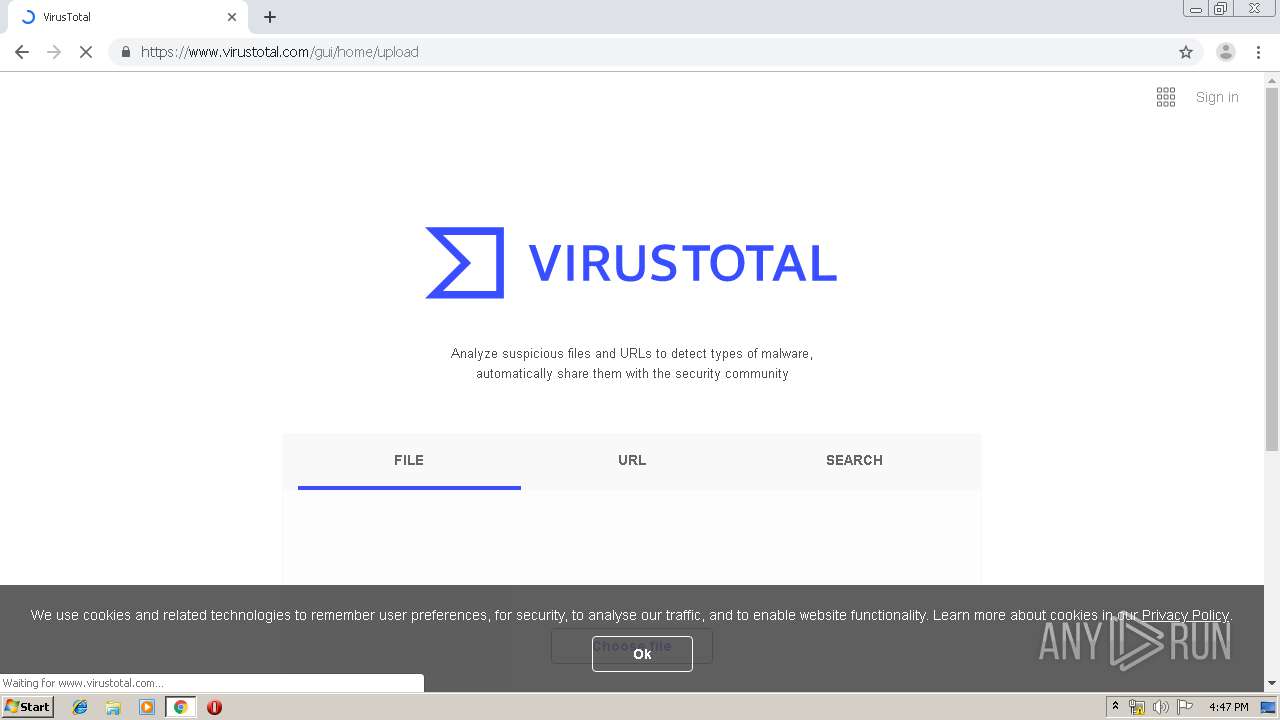Viewport: 1280px width, 720px height.
Task: Open Action Center flag icon
Action: (x=1185, y=707)
